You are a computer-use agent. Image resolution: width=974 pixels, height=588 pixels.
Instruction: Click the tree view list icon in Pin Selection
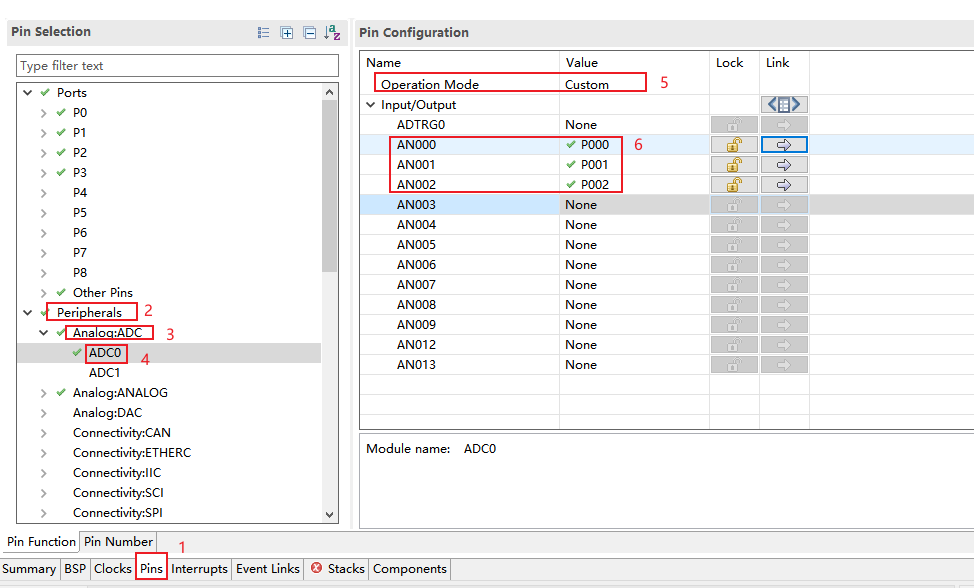264,33
